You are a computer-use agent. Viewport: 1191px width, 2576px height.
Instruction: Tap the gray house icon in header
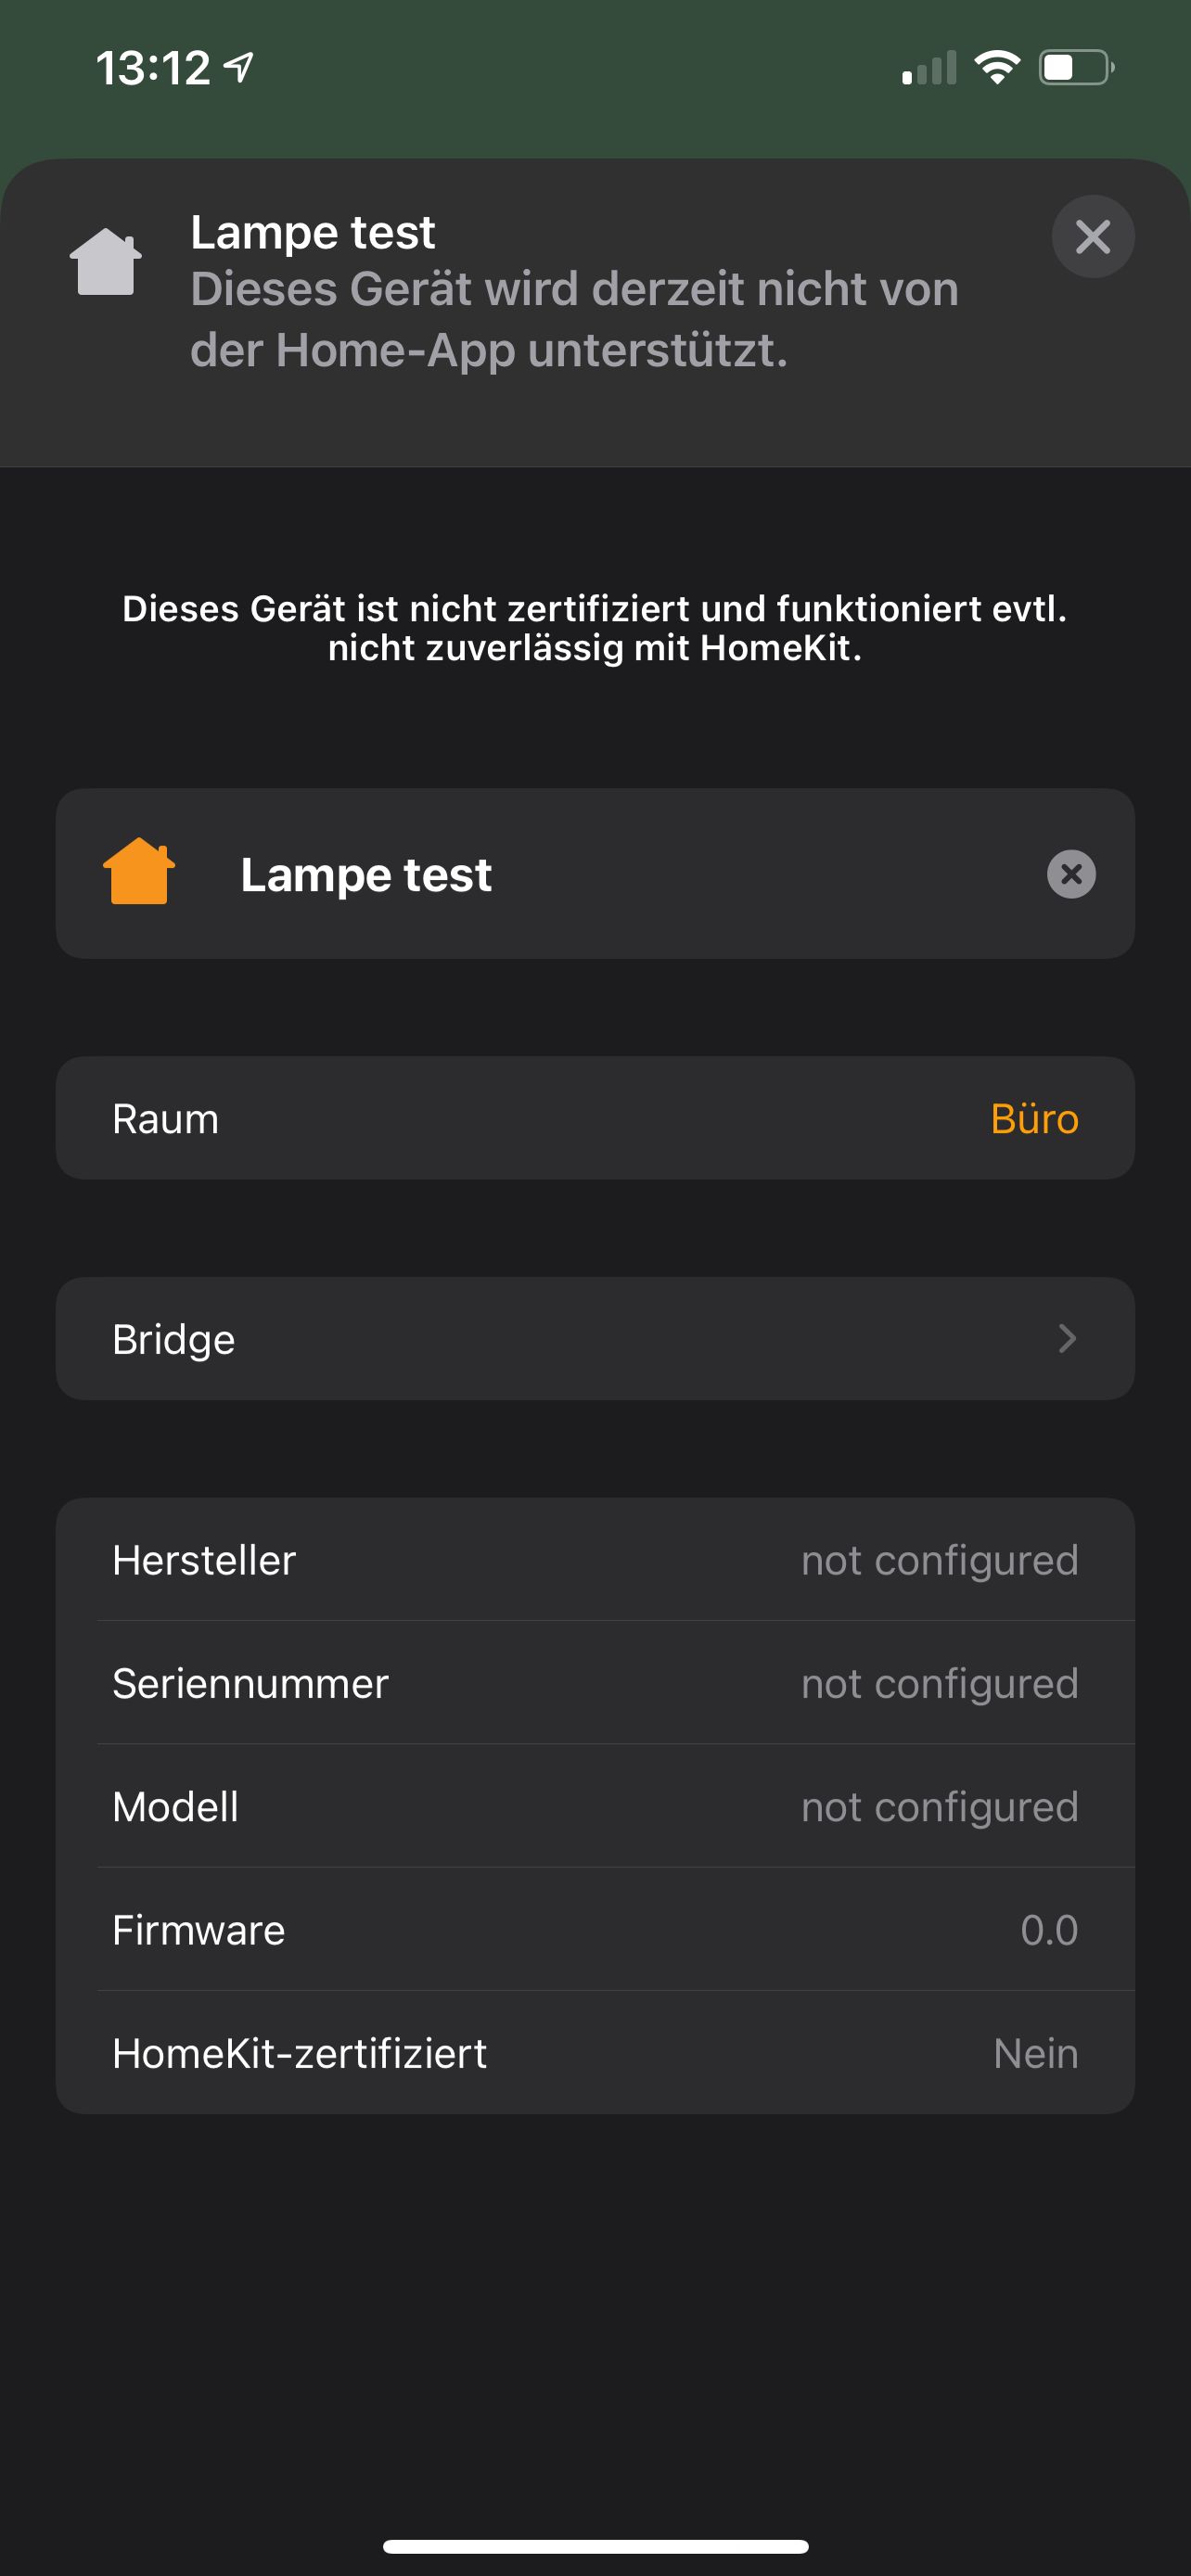tap(105, 262)
